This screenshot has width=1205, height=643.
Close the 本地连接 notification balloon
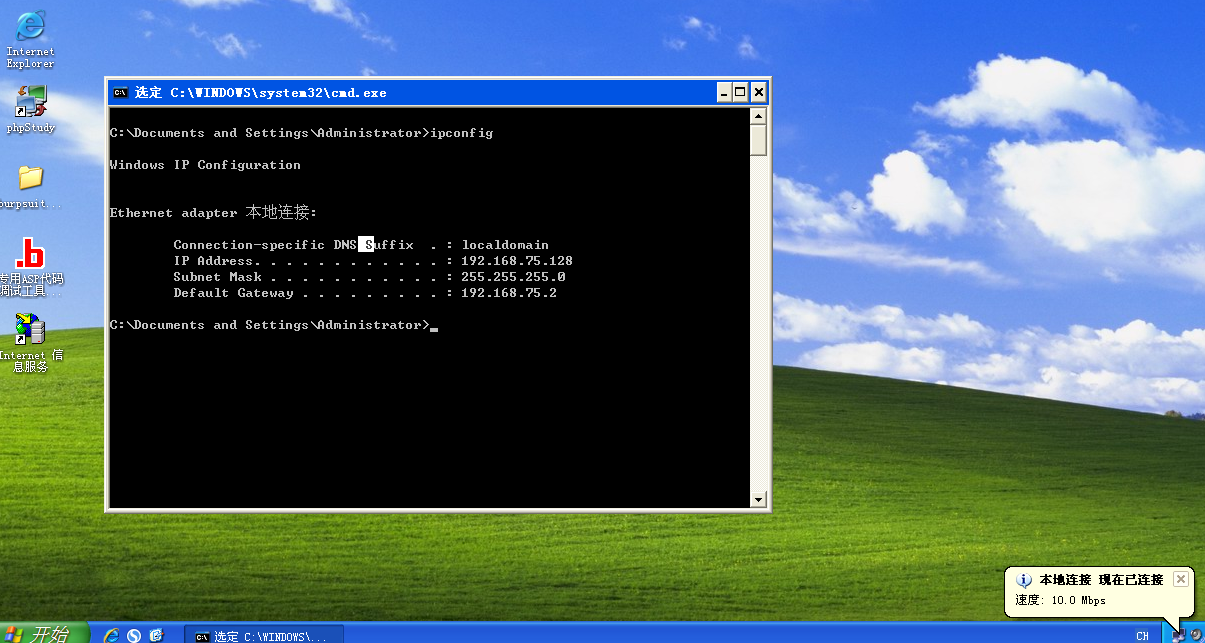pyautogui.click(x=1181, y=579)
